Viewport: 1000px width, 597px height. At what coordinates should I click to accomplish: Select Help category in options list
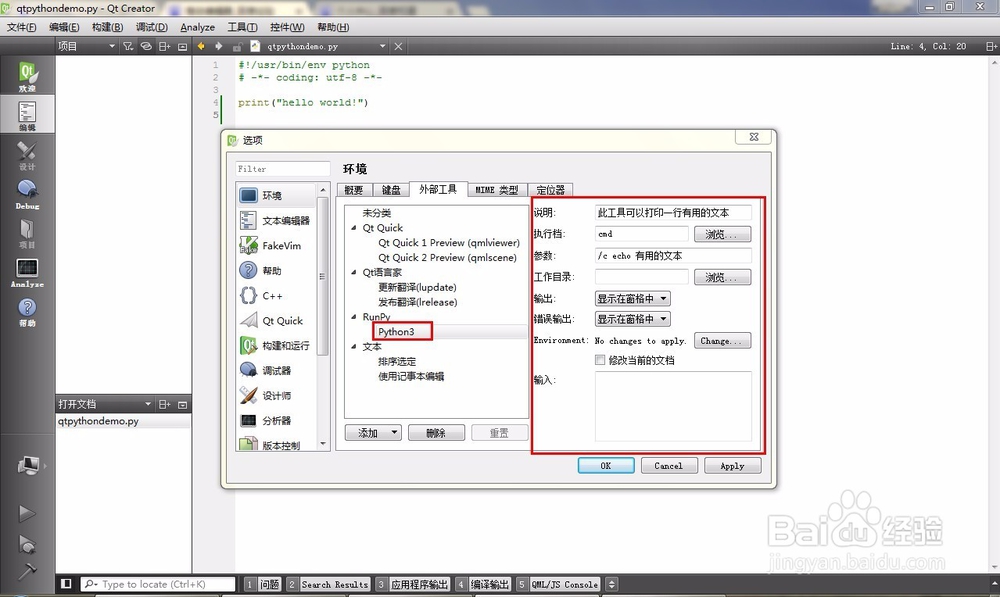276,270
